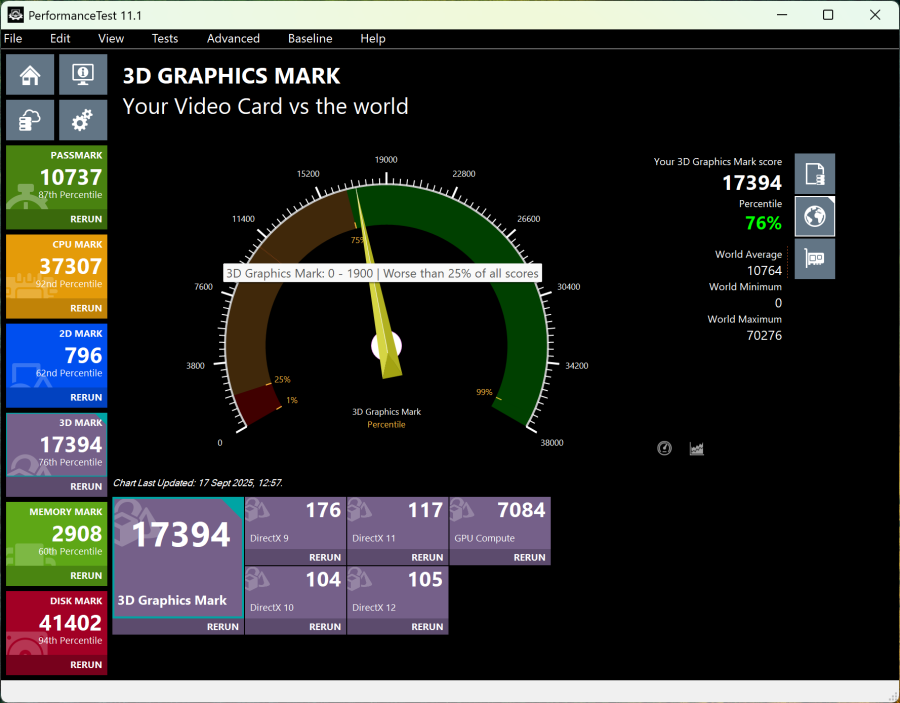Switch to the distribution chart view icon
Screen dimensions: 900x703
(x=697, y=448)
